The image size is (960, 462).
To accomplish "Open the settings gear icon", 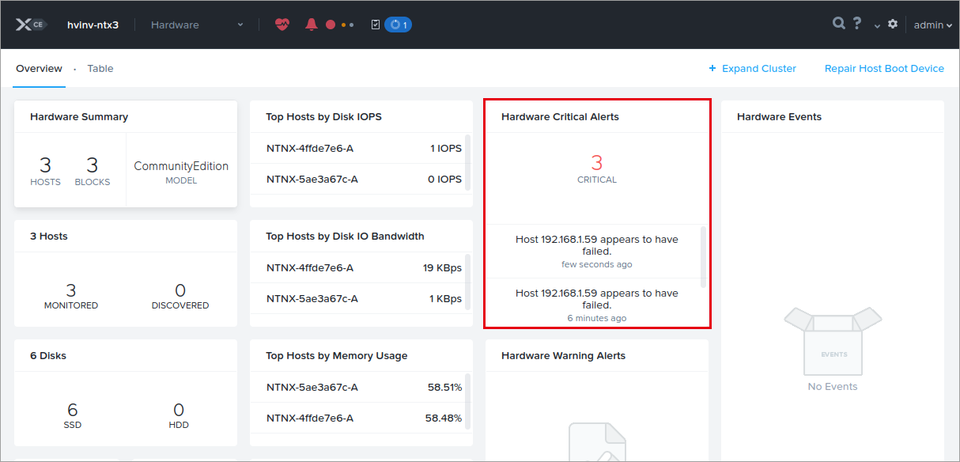I will (893, 24).
